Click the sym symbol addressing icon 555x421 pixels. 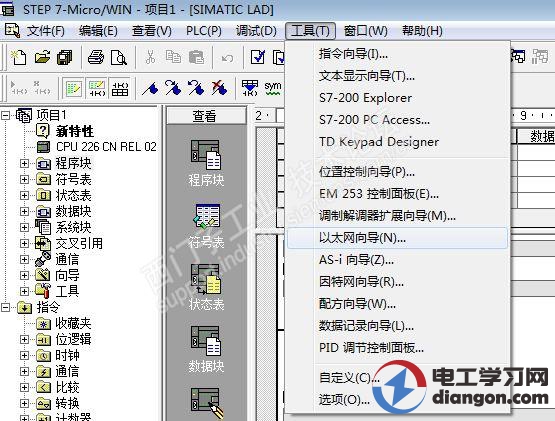click(x=273, y=88)
